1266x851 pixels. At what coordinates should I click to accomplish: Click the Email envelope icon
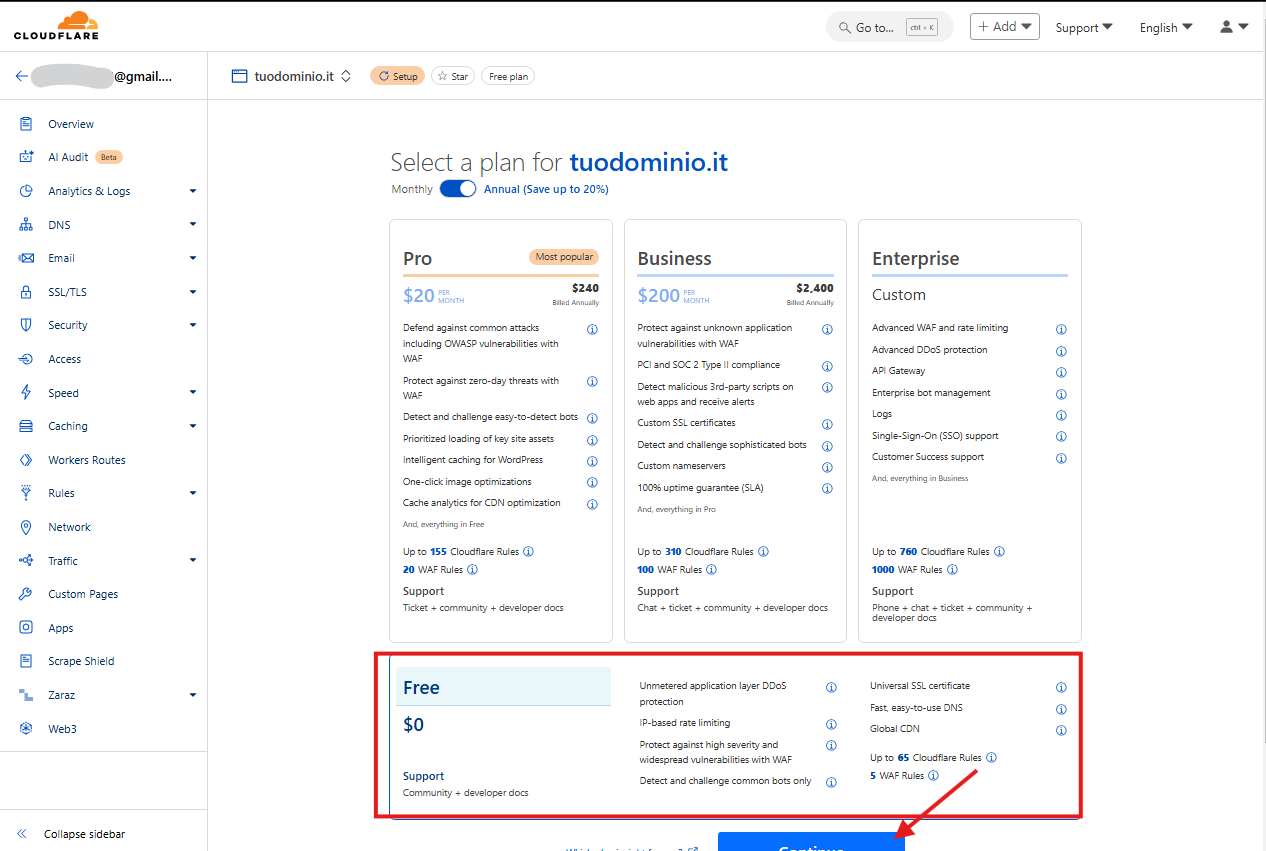pos(27,258)
